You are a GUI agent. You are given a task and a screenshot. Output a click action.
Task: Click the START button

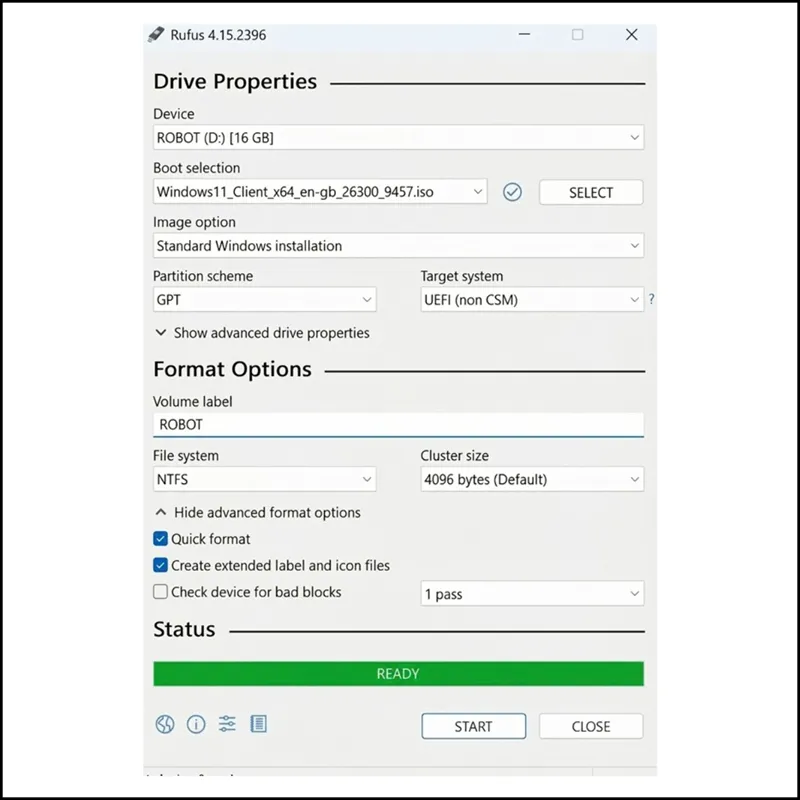click(473, 726)
